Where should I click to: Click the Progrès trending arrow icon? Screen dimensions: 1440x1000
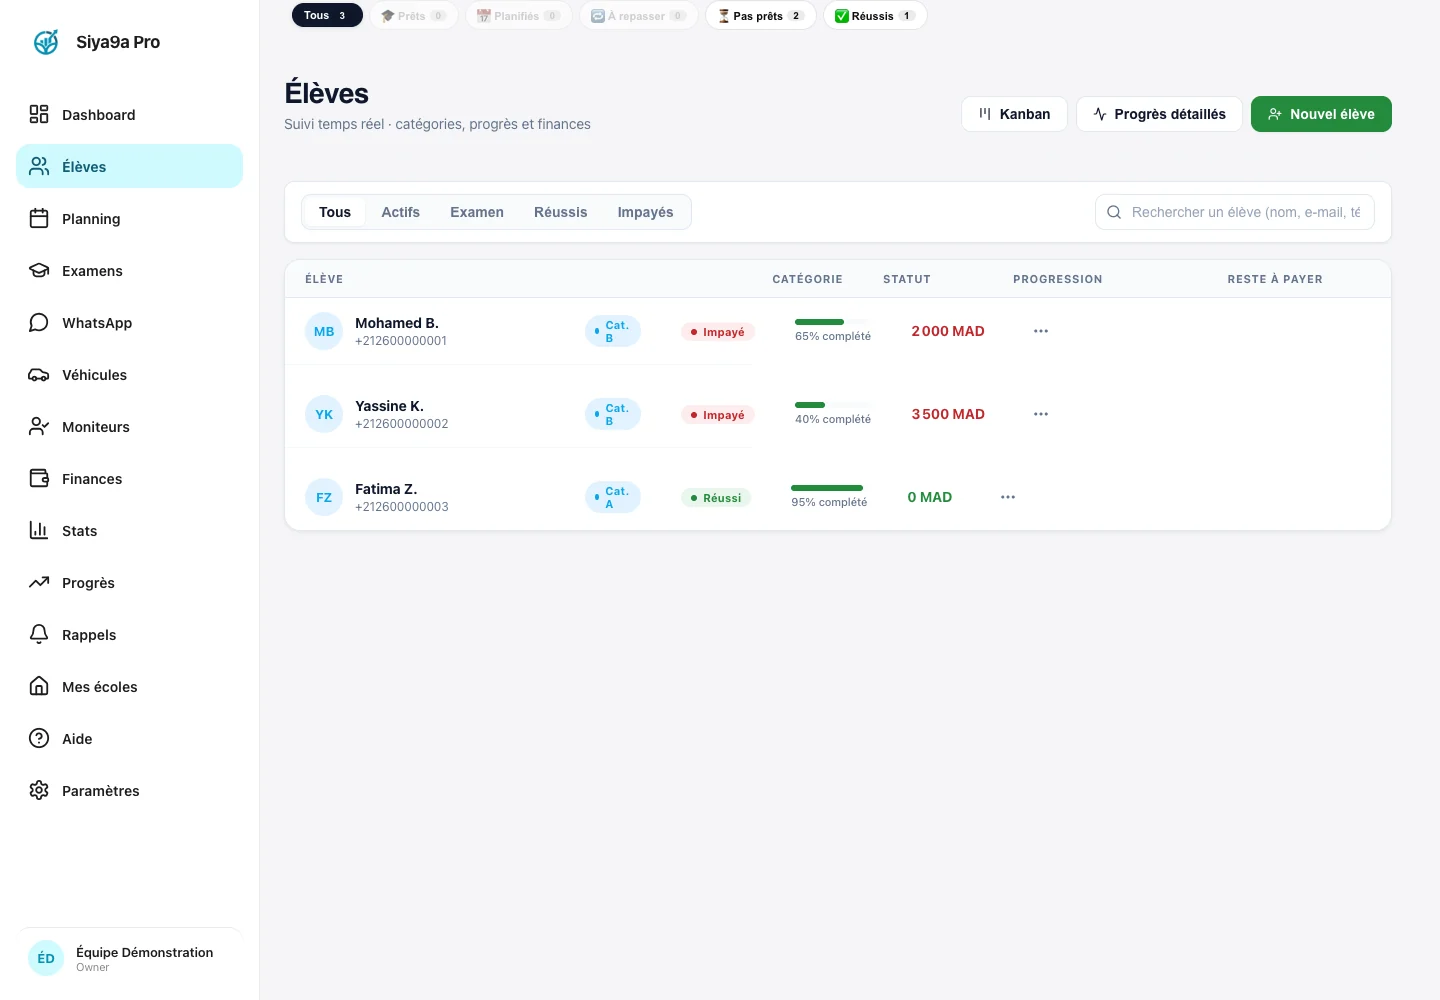pos(39,582)
